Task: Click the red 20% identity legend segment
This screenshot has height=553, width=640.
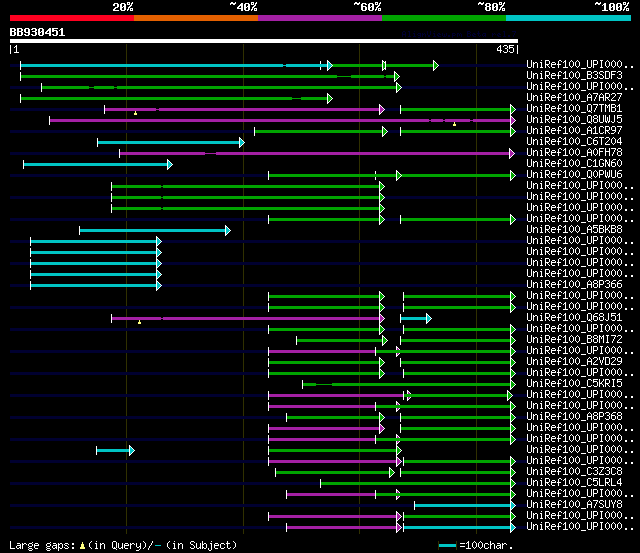Action: pyautogui.click(x=72, y=18)
